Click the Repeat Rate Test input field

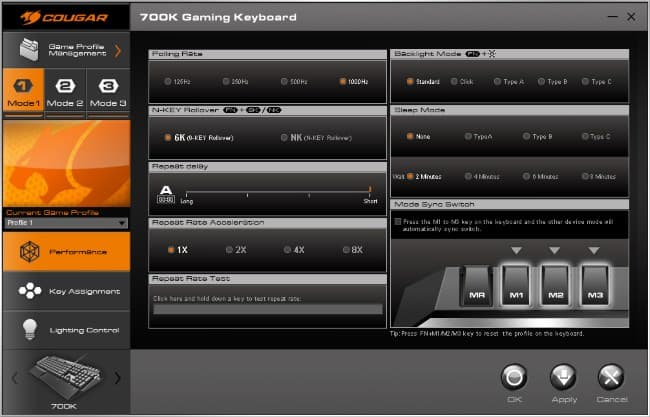(268, 309)
